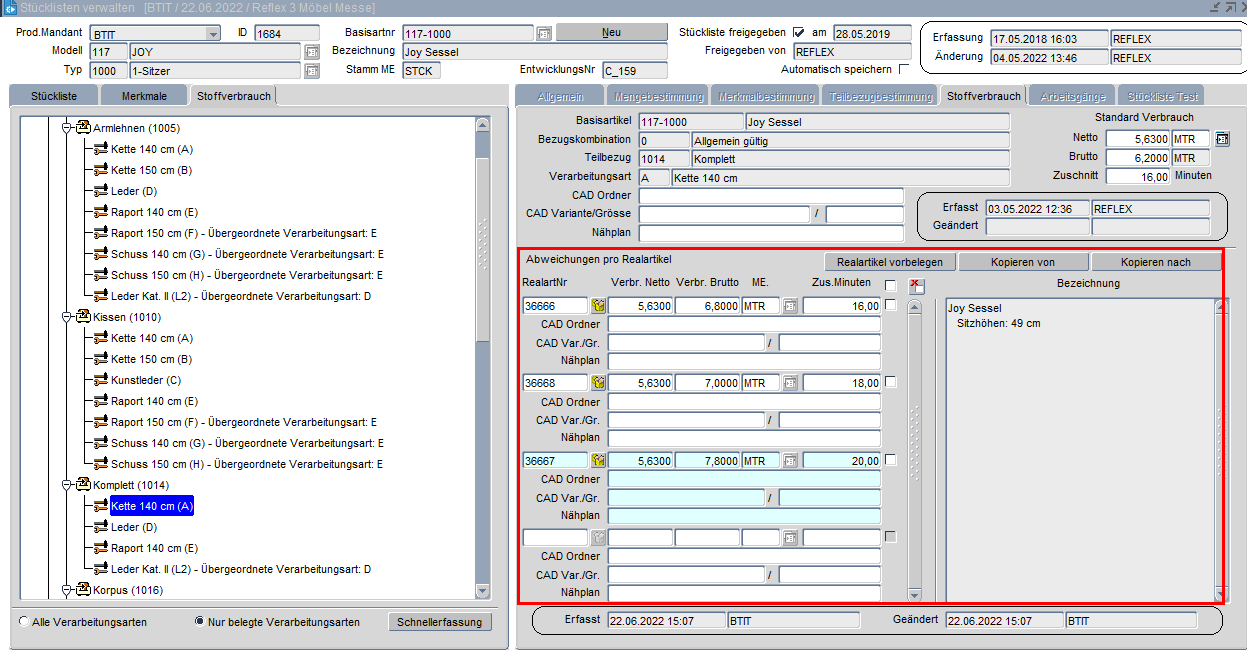
Task: Click package icon beside Realartikel 36668
Action: click(599, 383)
